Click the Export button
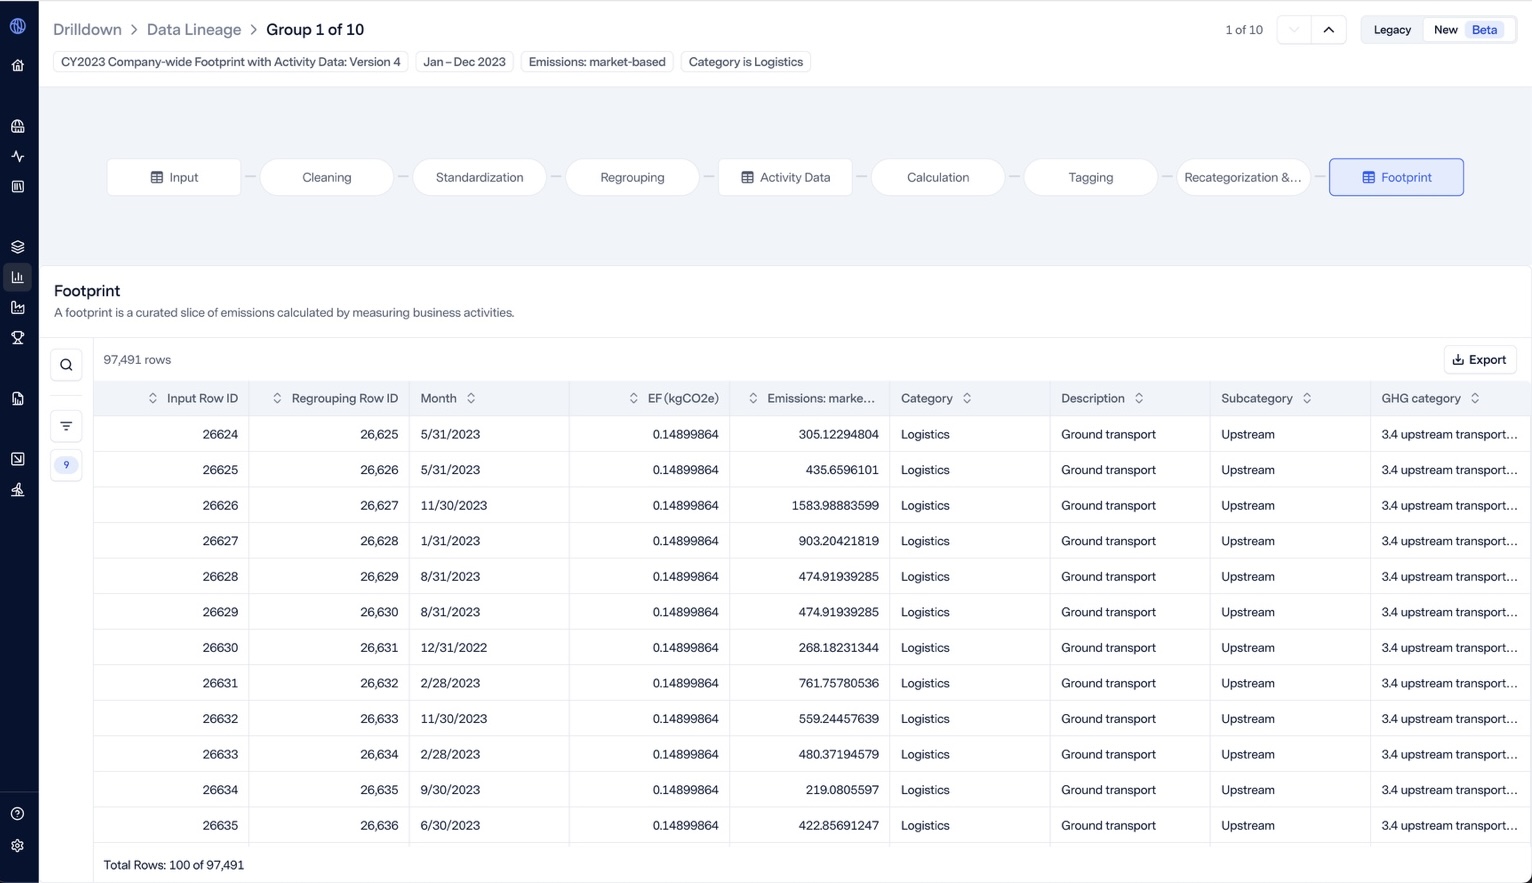This screenshot has height=883, width=1532. coord(1480,360)
